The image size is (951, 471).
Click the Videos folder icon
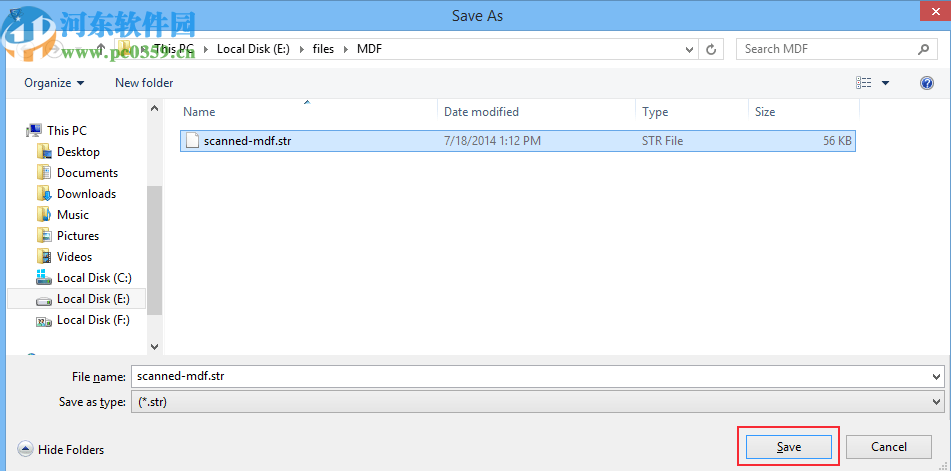(x=44, y=256)
